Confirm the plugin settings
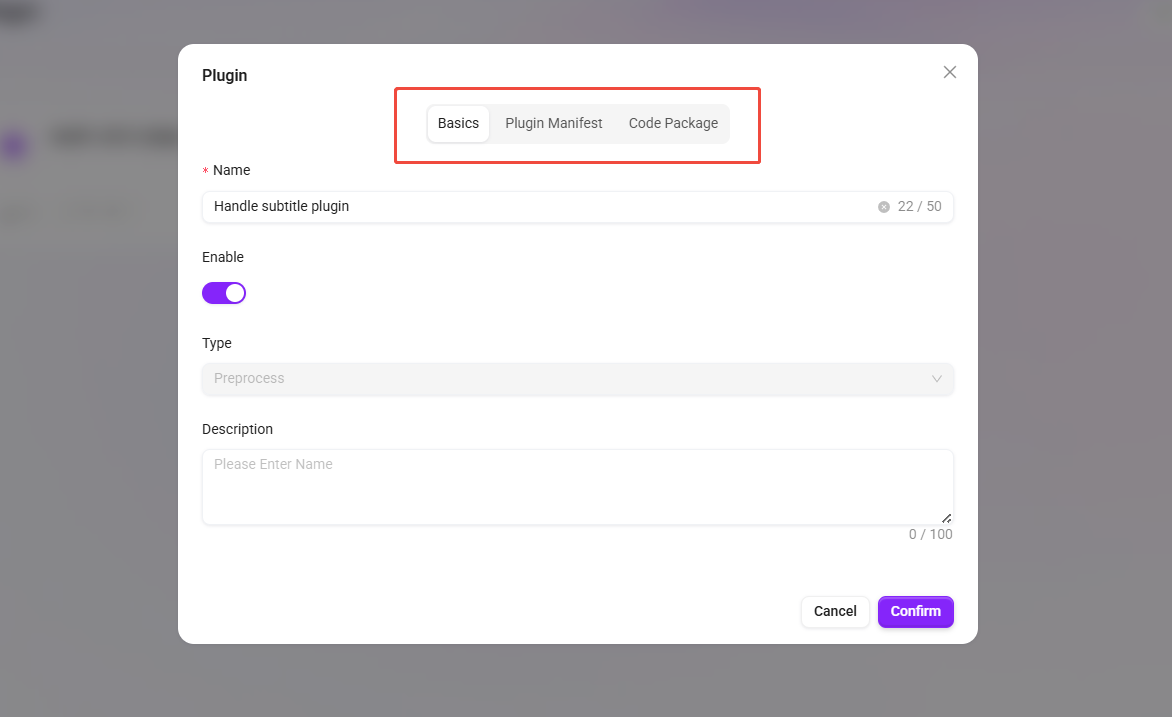Screen dimensions: 1172x717 coord(916,612)
